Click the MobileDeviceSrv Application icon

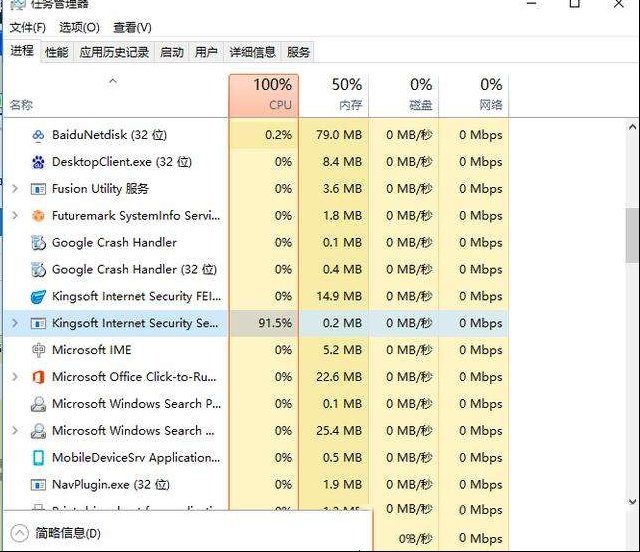38,458
